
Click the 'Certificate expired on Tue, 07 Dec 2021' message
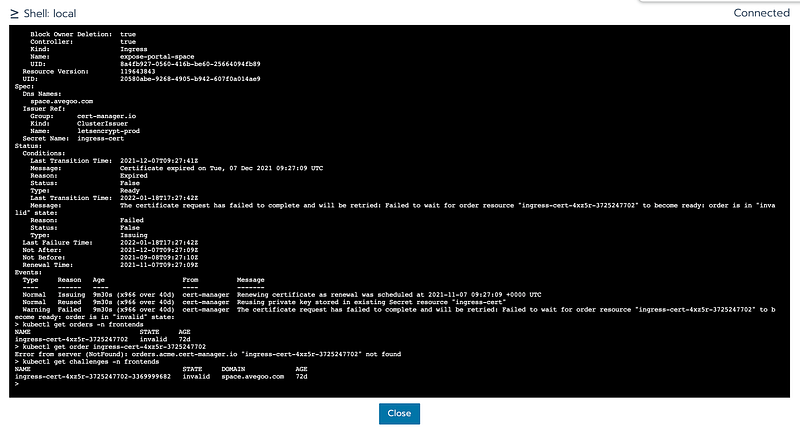click(x=221, y=168)
